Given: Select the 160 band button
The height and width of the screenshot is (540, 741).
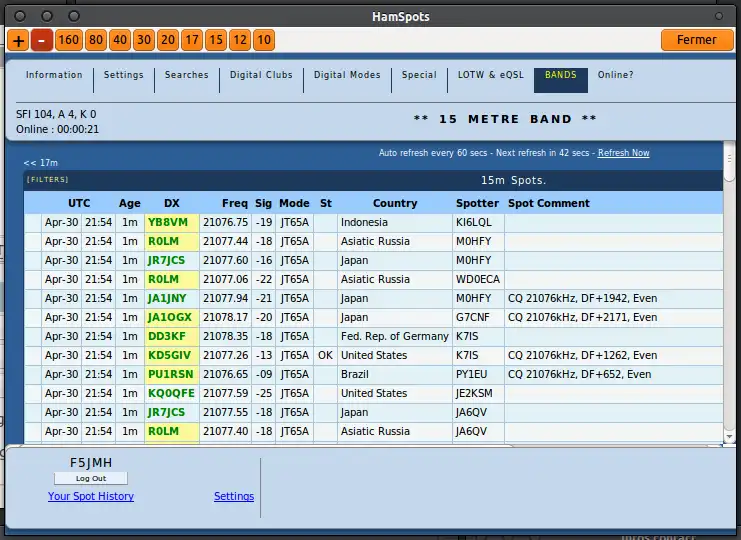Looking at the screenshot, I should (69, 40).
